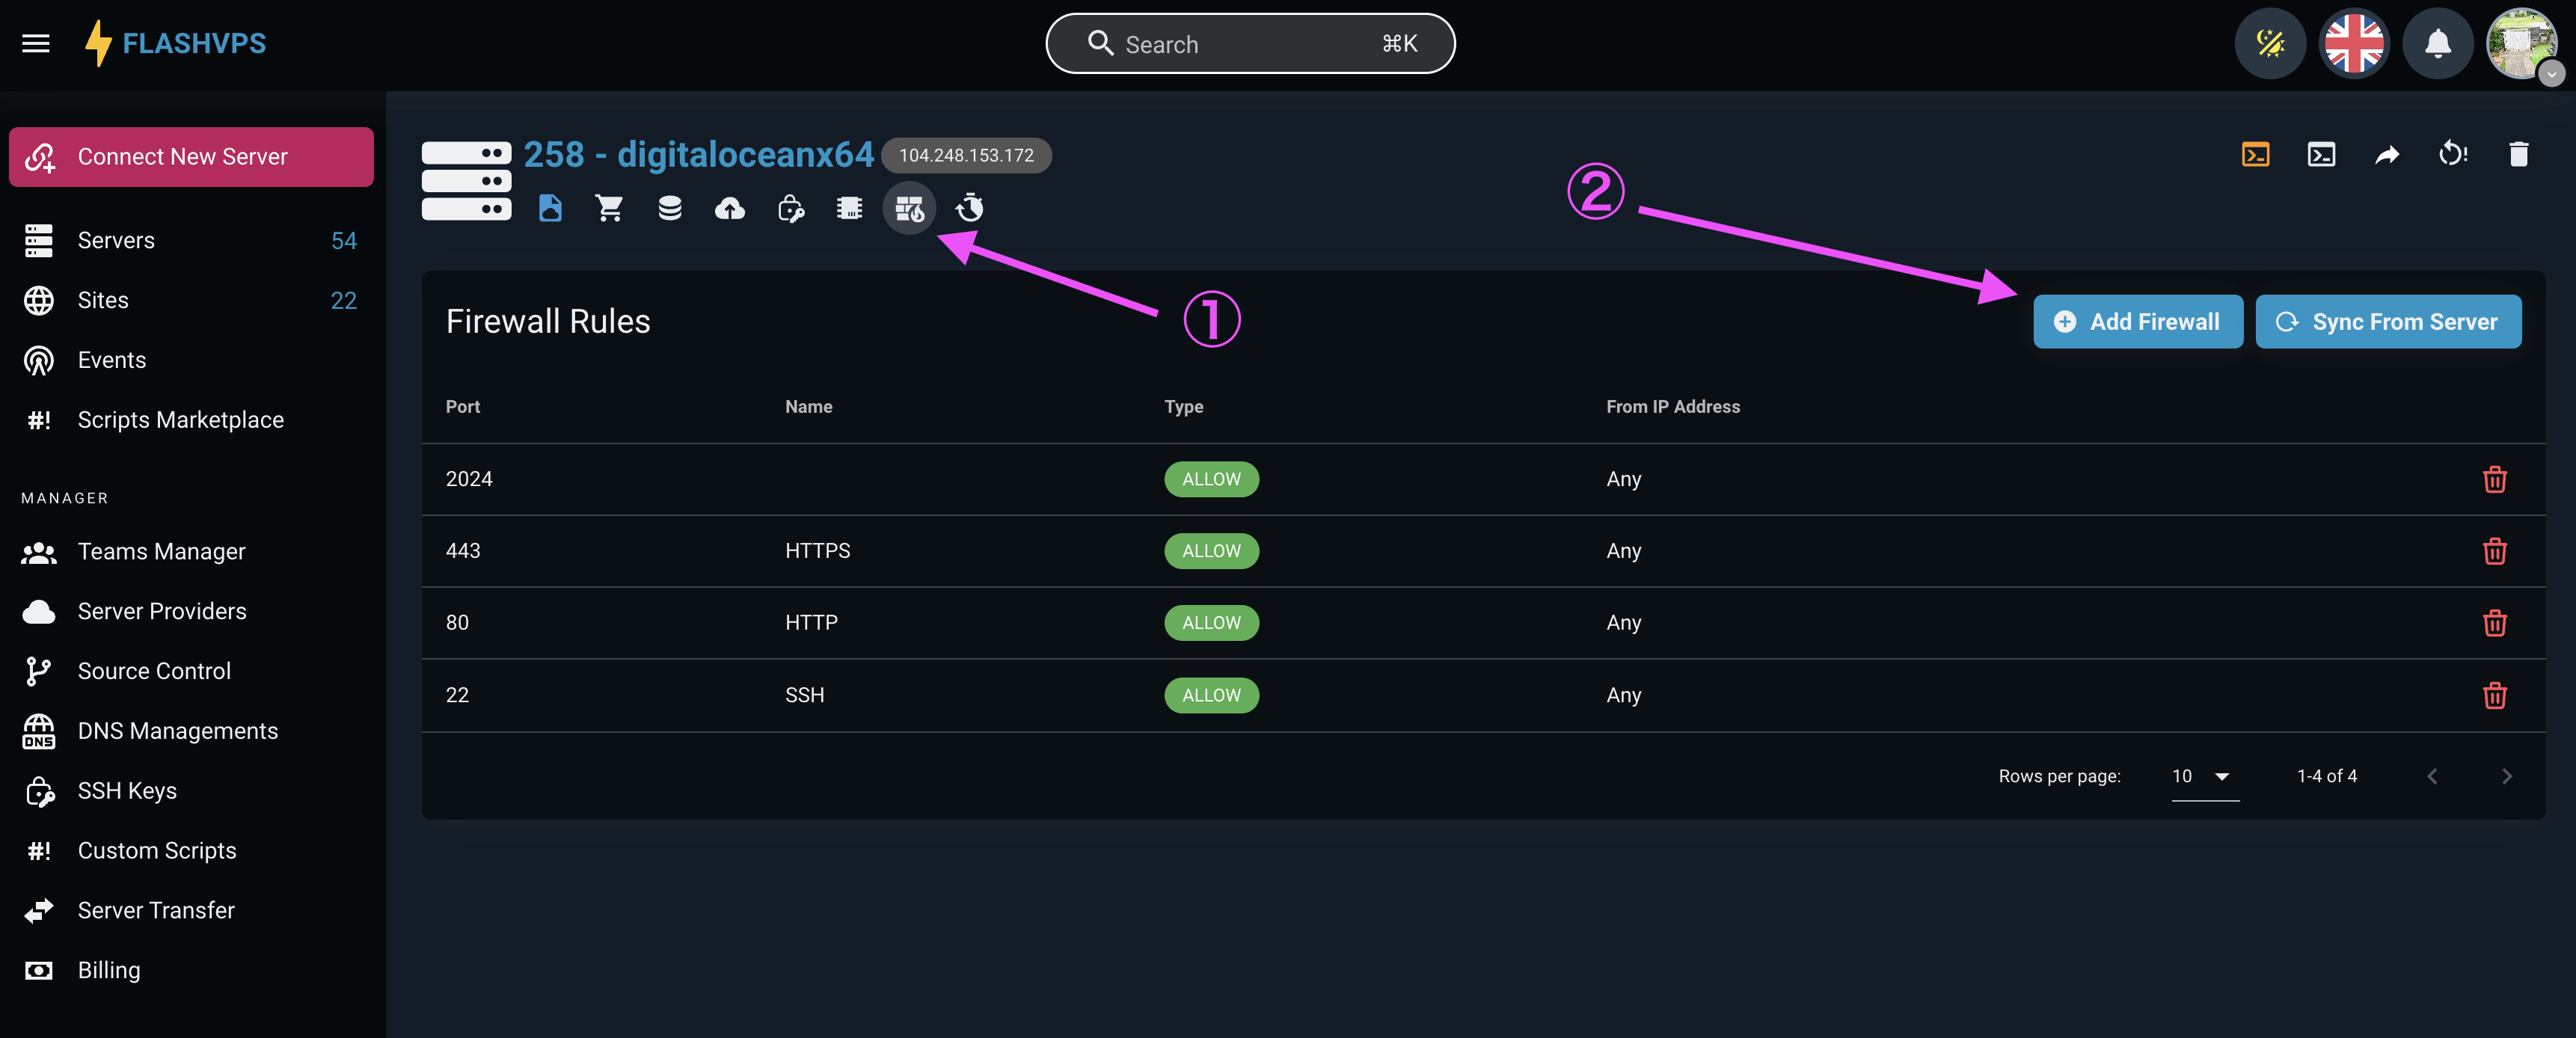The image size is (2576, 1038).
Task: Click the reboot server icon with exclamation
Action: 2452,154
